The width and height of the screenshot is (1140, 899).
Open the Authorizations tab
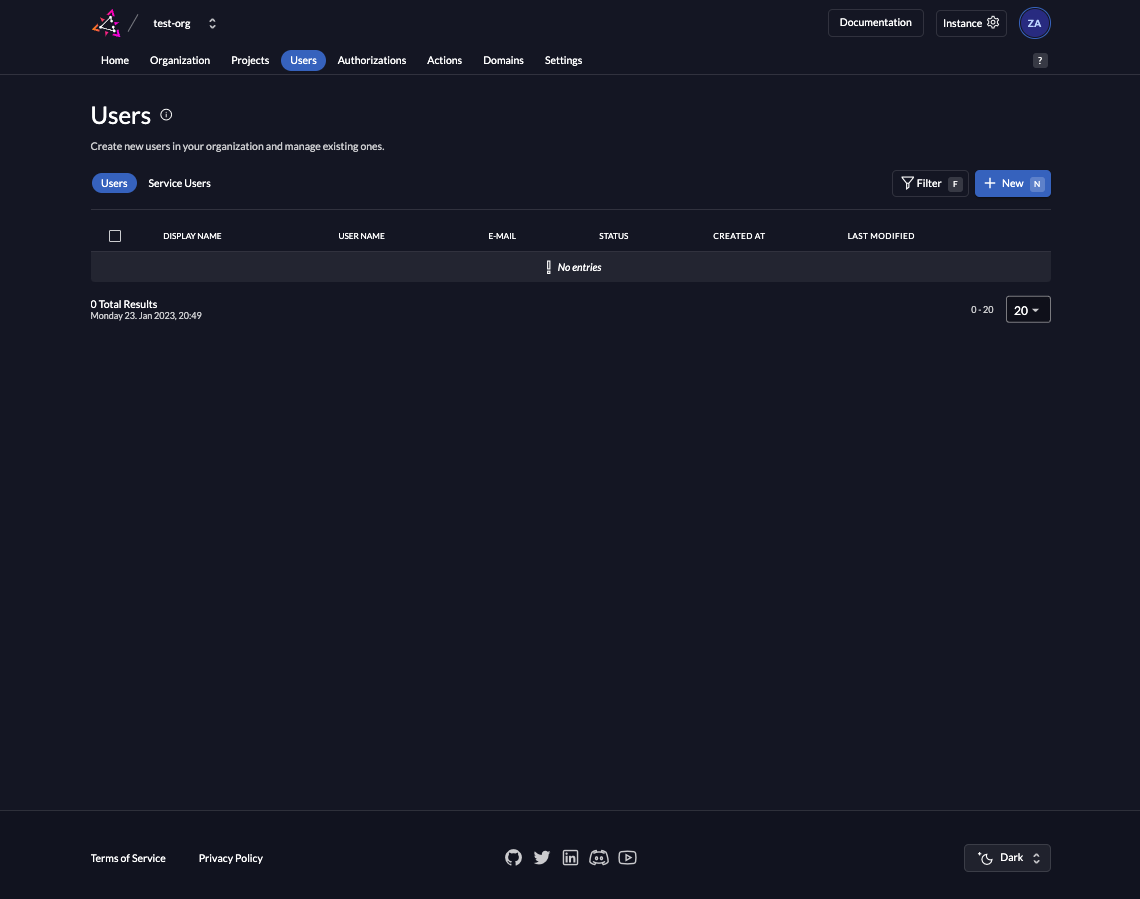tap(372, 60)
